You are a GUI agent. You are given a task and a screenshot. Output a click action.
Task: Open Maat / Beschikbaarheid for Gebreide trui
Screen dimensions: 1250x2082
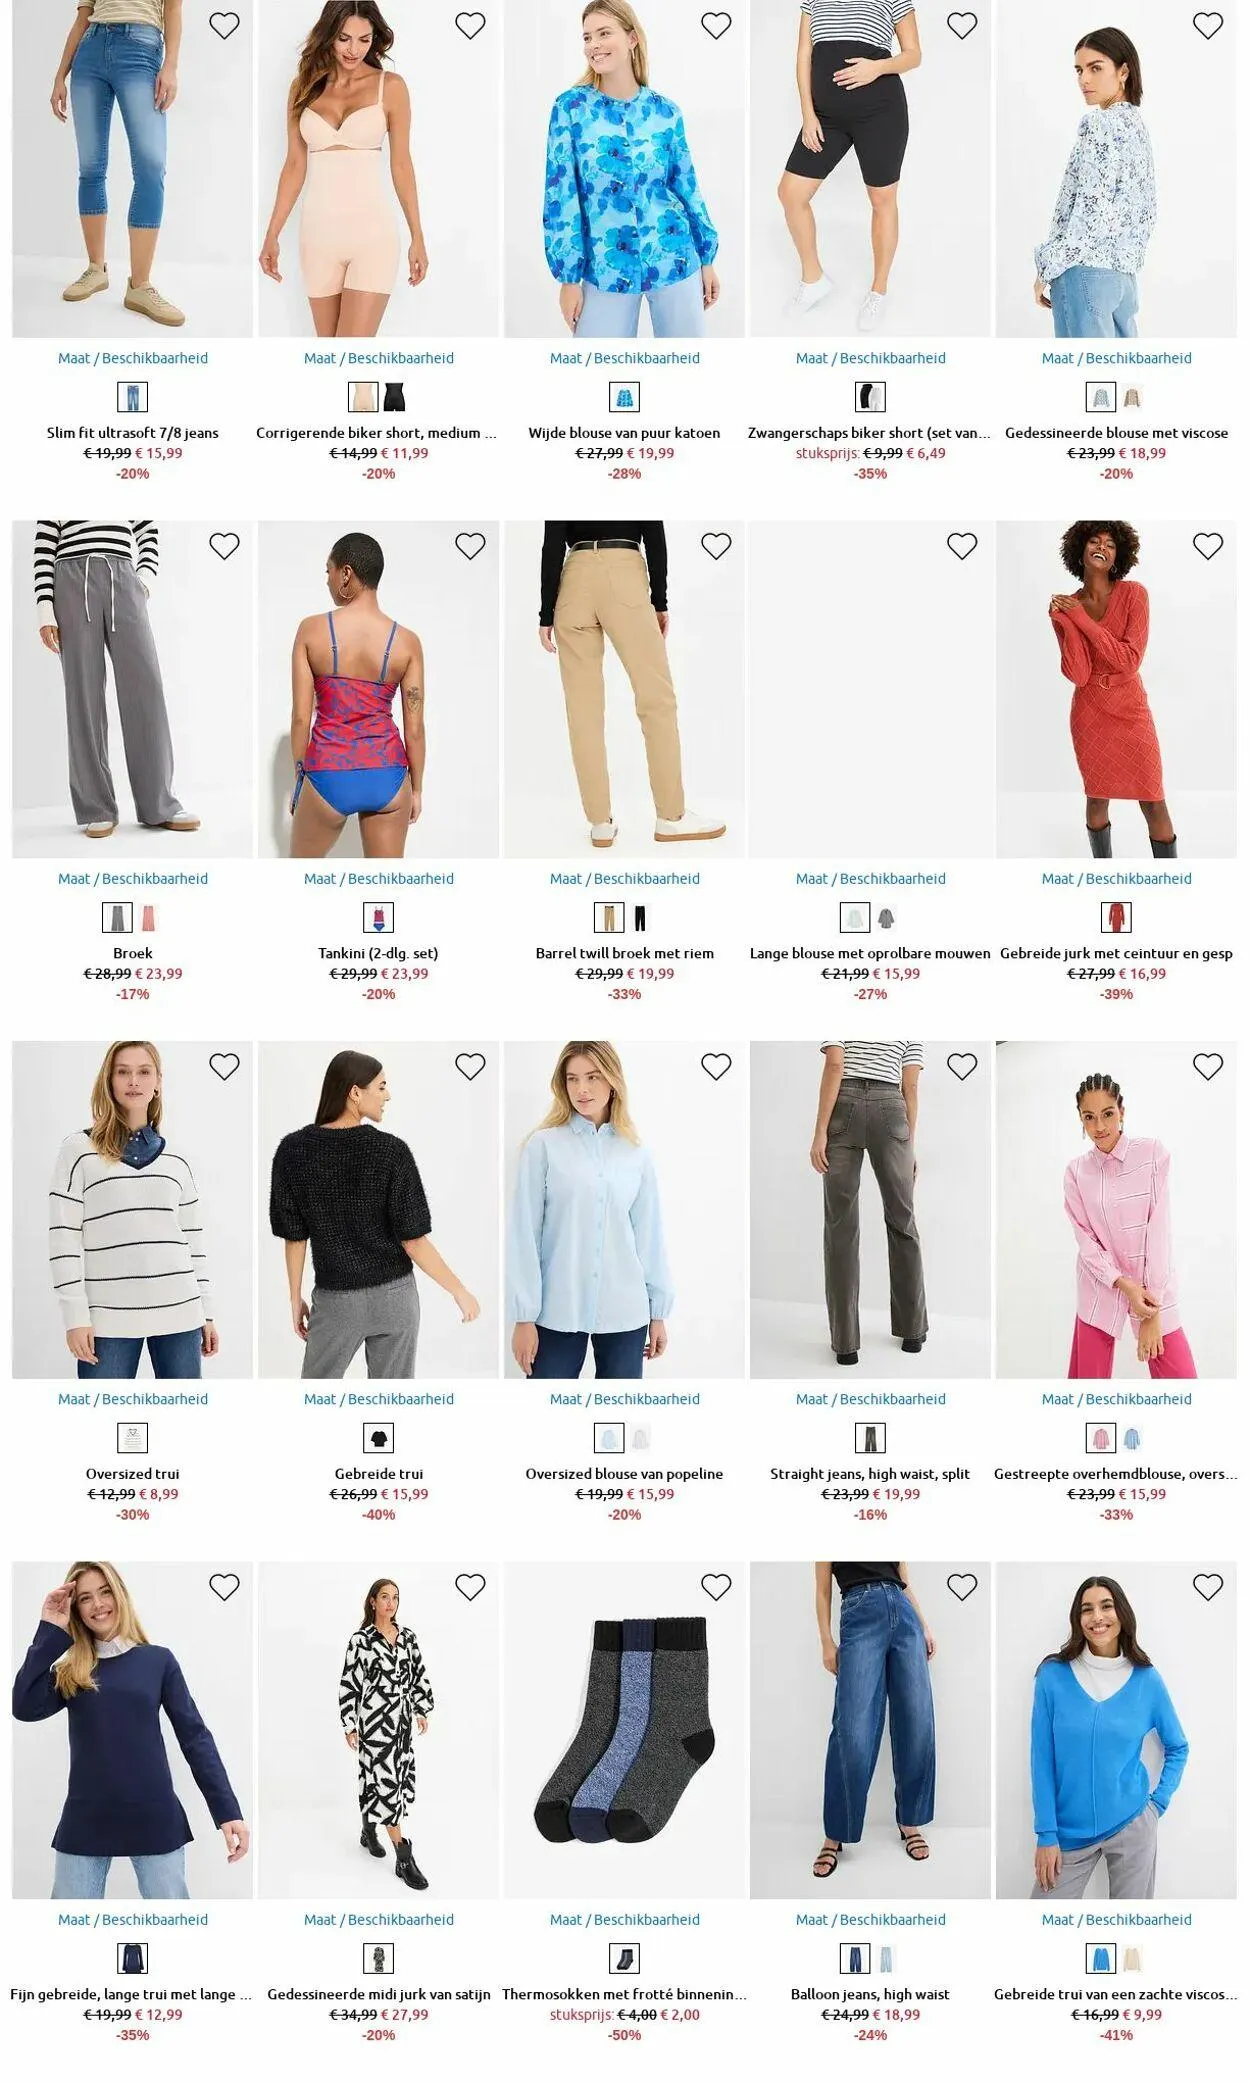click(379, 1399)
